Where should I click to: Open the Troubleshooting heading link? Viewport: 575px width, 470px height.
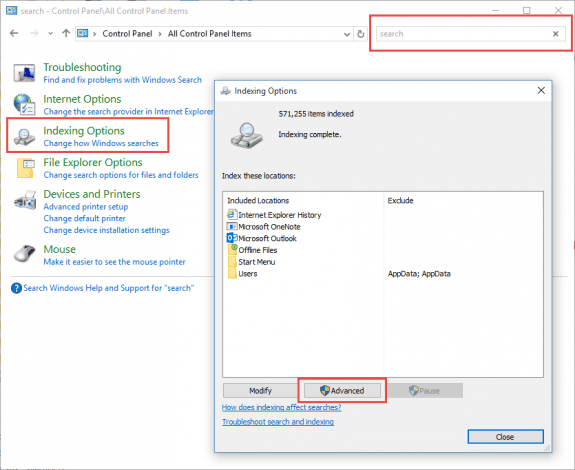82,67
